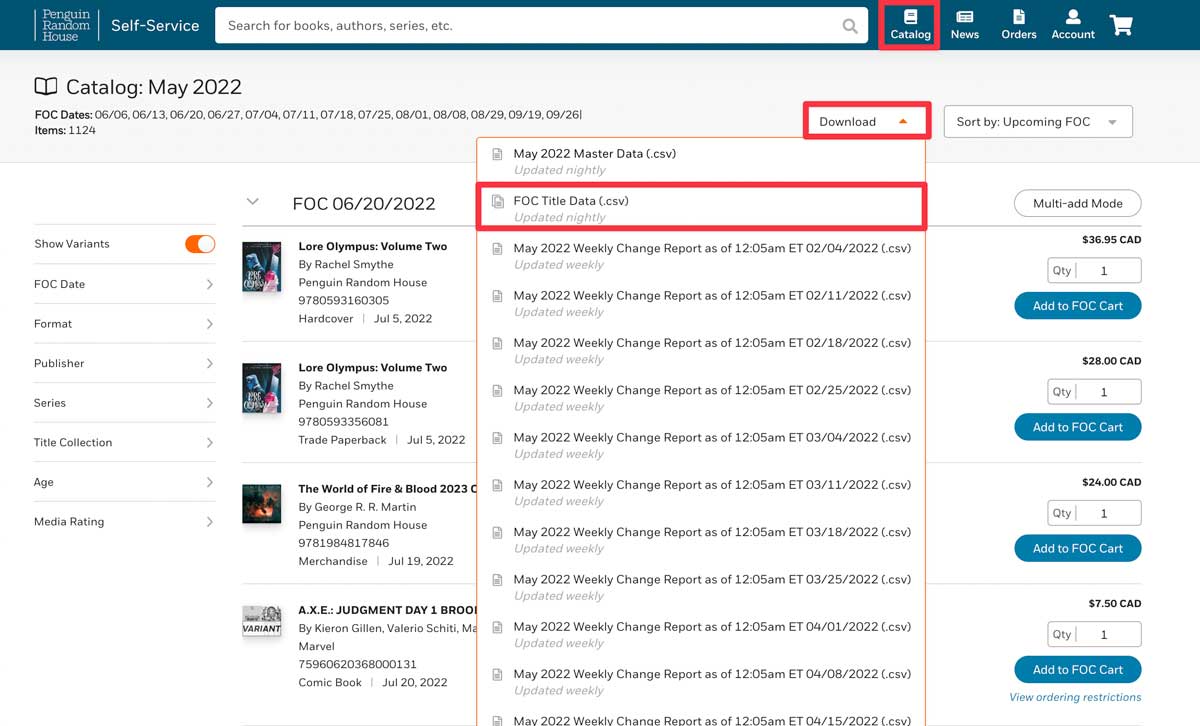Image resolution: width=1200 pixels, height=726 pixels.
Task: Click the search magnifier icon
Action: 850,26
